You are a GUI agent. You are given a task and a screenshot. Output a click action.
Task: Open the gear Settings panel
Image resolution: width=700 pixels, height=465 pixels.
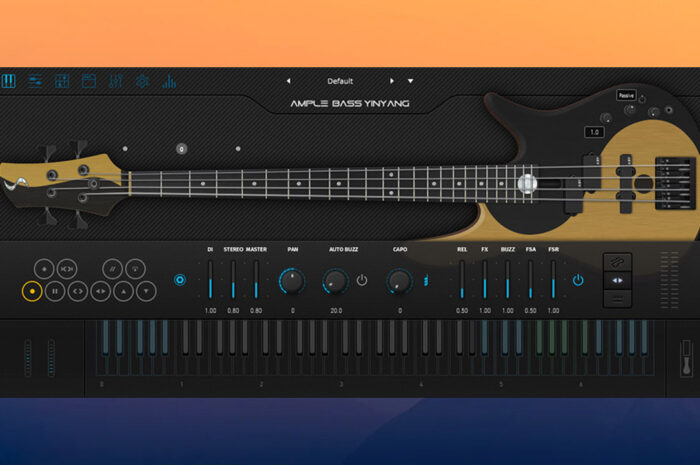[142, 81]
